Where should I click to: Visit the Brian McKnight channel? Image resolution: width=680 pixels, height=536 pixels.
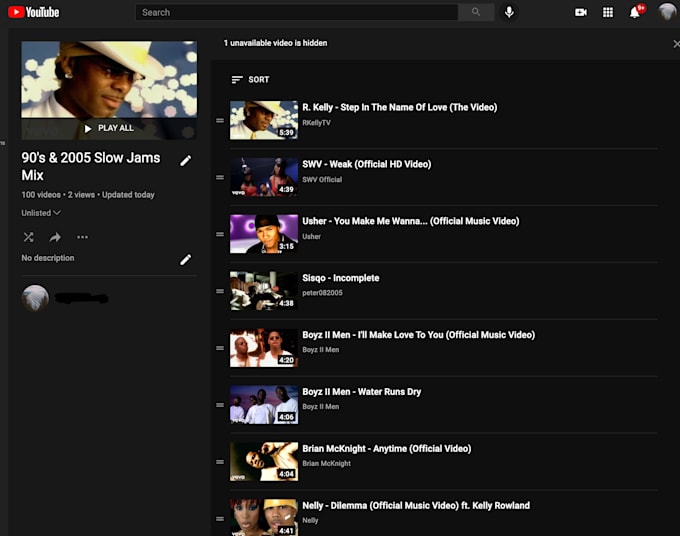326,464
